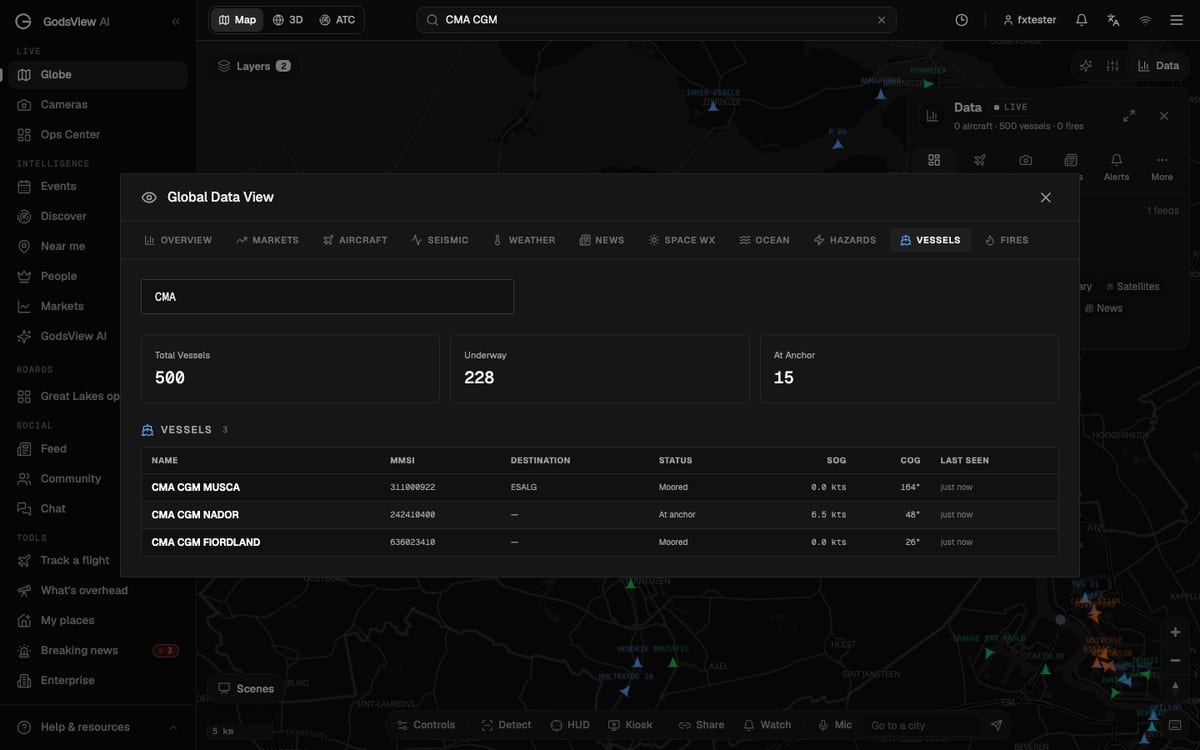The height and width of the screenshot is (750, 1200).
Task: Click the CMA vessel filter field
Action: pyautogui.click(x=327, y=297)
